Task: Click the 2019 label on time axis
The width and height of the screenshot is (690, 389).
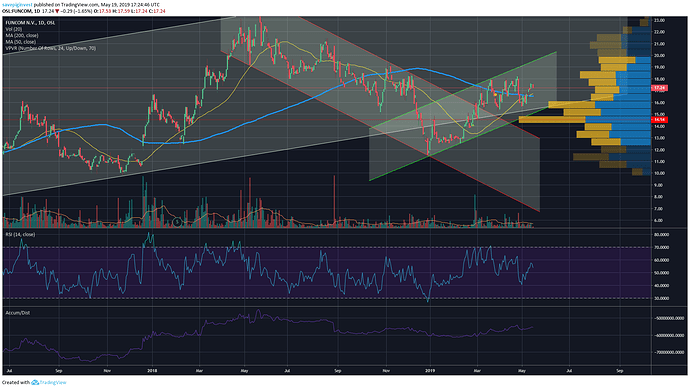Action: click(430, 371)
